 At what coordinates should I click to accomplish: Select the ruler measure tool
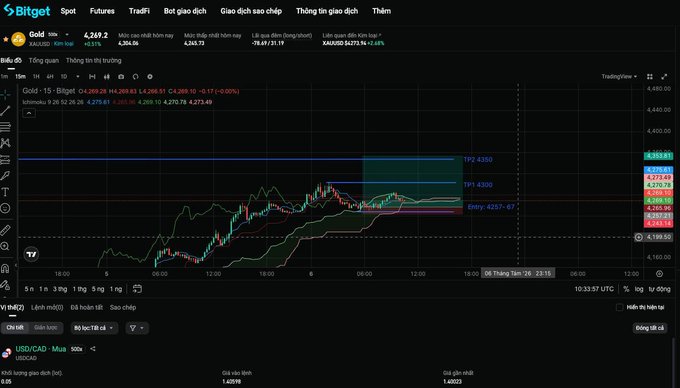tap(5, 230)
